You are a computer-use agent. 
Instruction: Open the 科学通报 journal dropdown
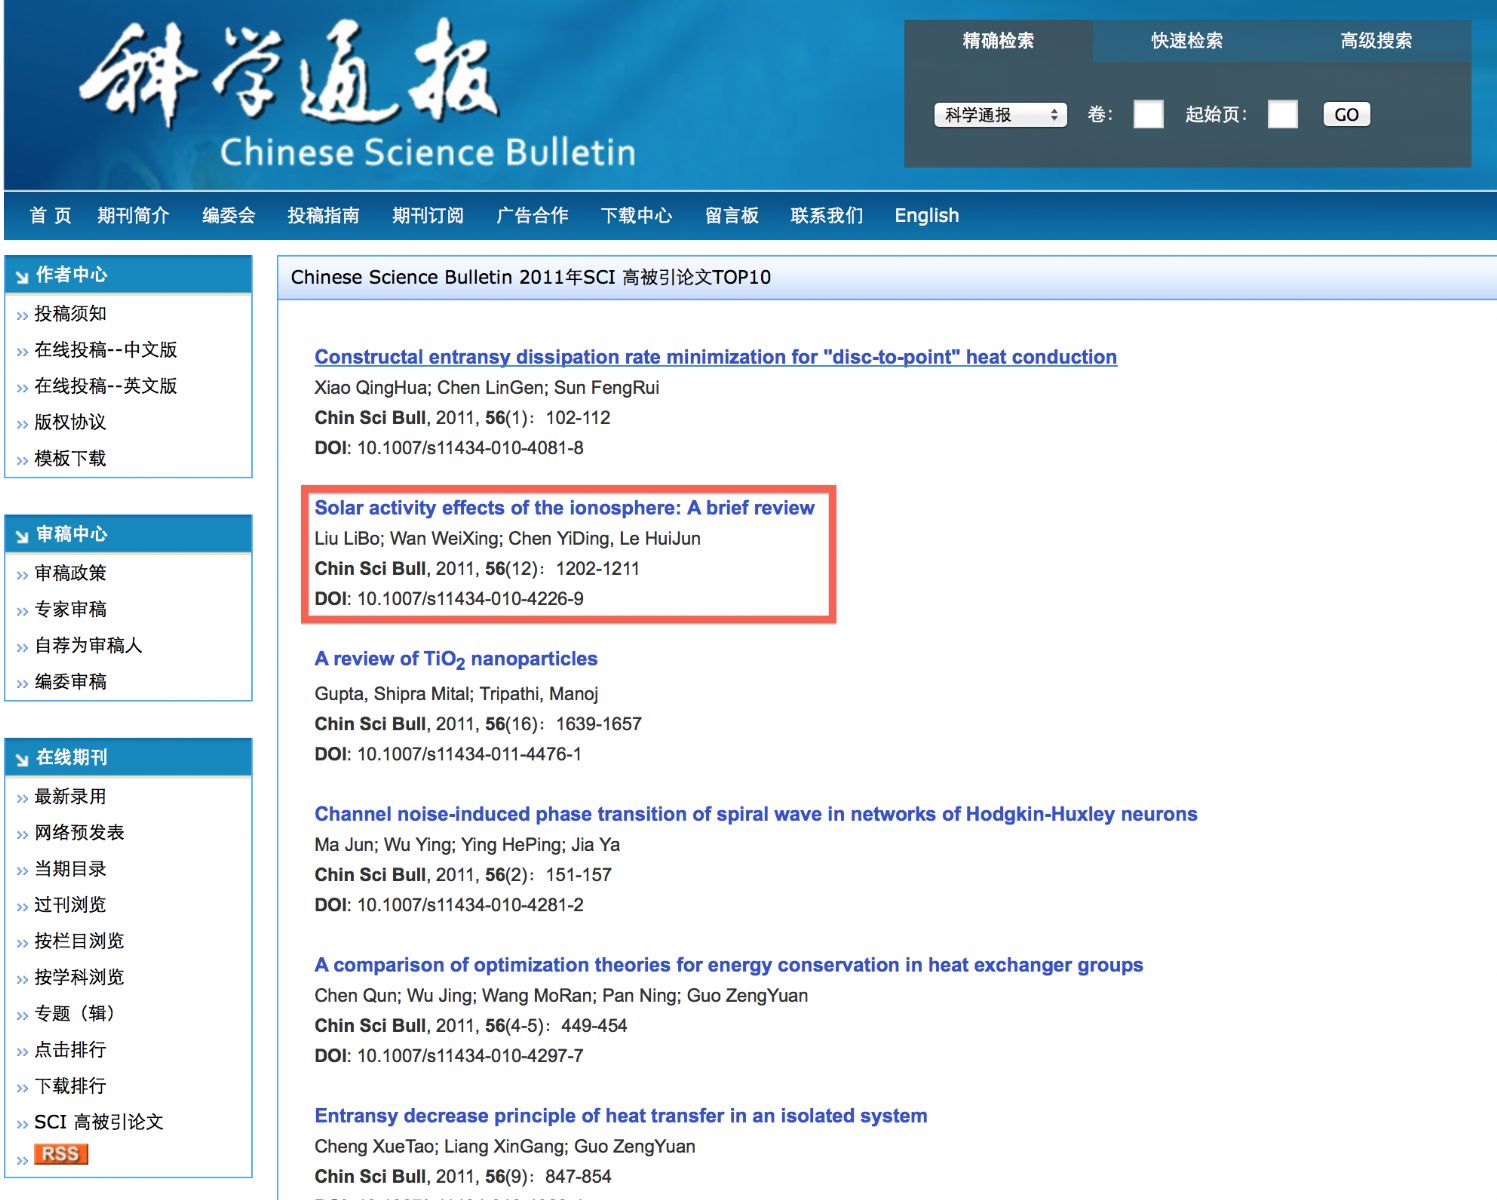point(1000,115)
